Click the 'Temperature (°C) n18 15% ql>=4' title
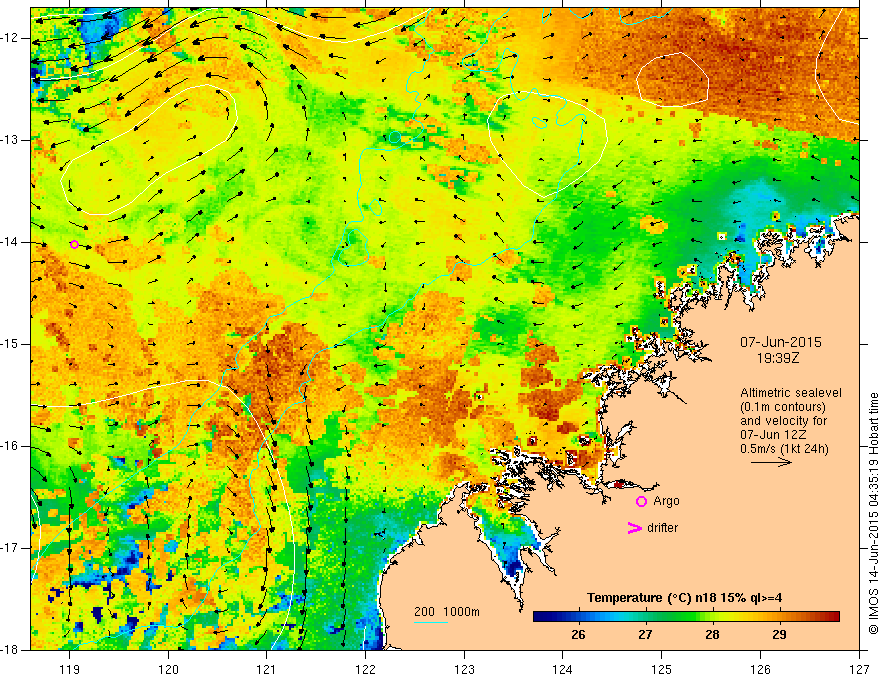Viewport: 880px width, 680px height. (684, 598)
